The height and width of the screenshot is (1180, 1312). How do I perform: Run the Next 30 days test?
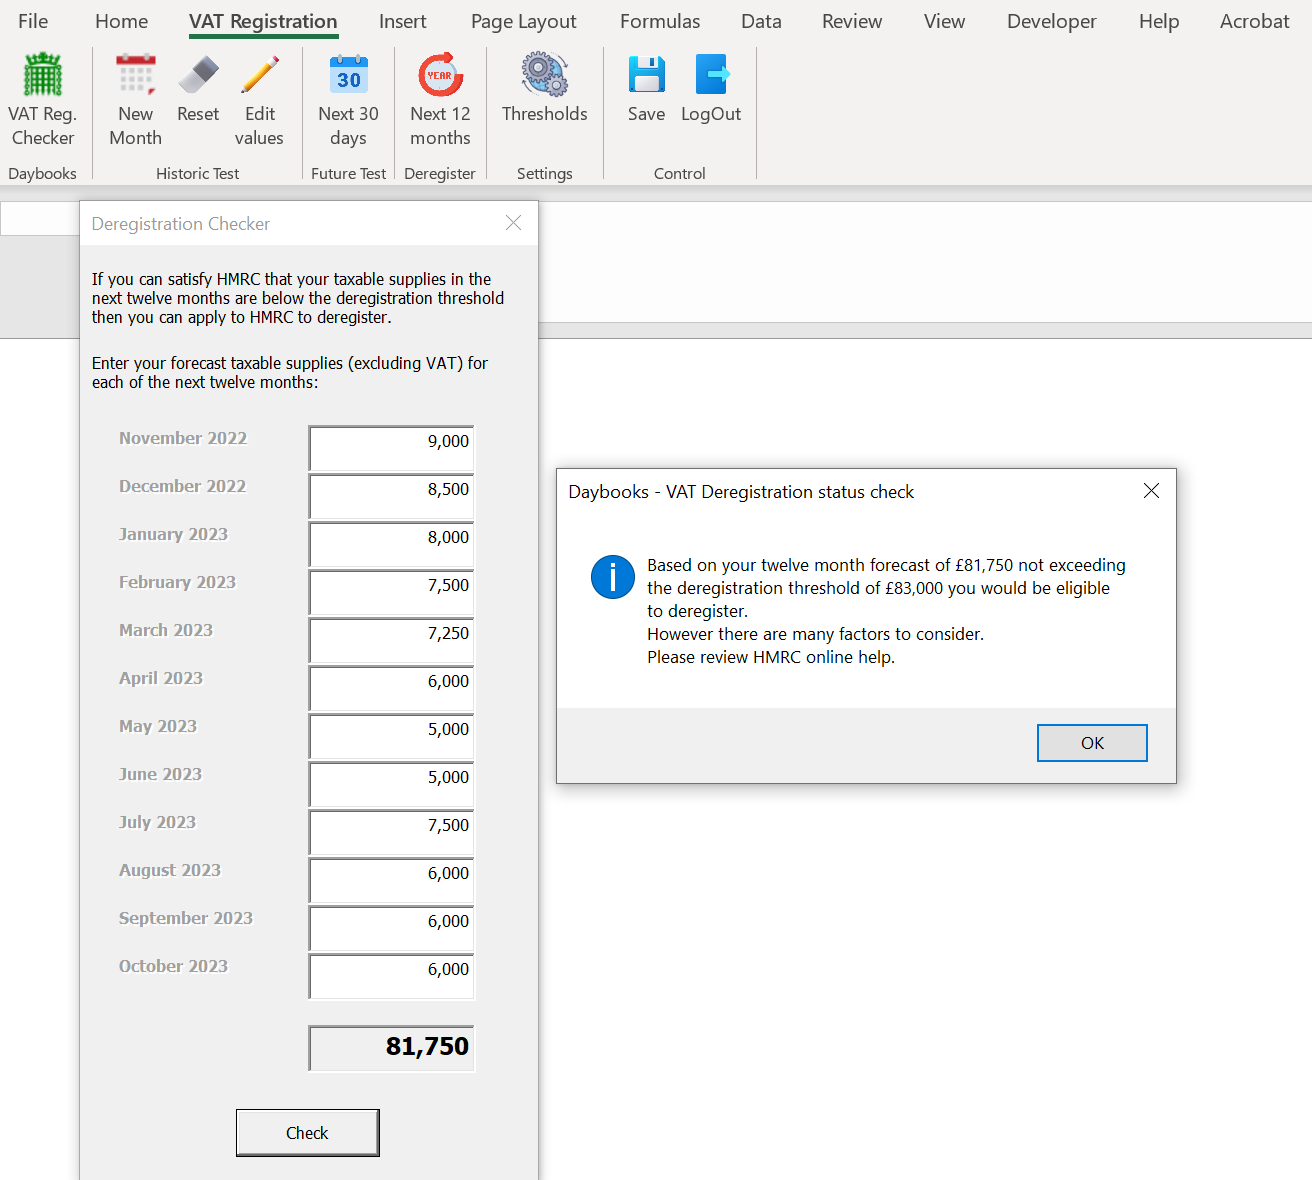pos(348,100)
